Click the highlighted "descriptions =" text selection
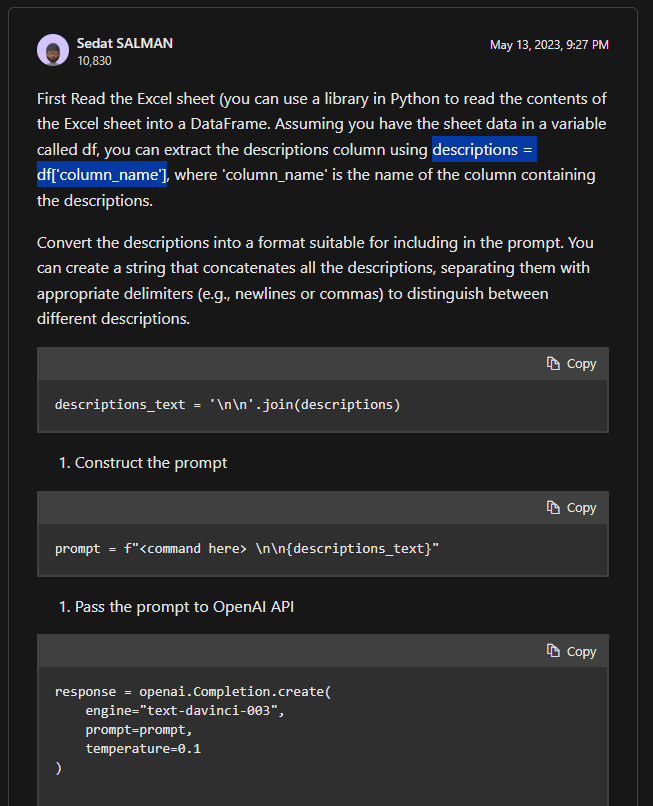This screenshot has height=806, width=653. coord(484,151)
